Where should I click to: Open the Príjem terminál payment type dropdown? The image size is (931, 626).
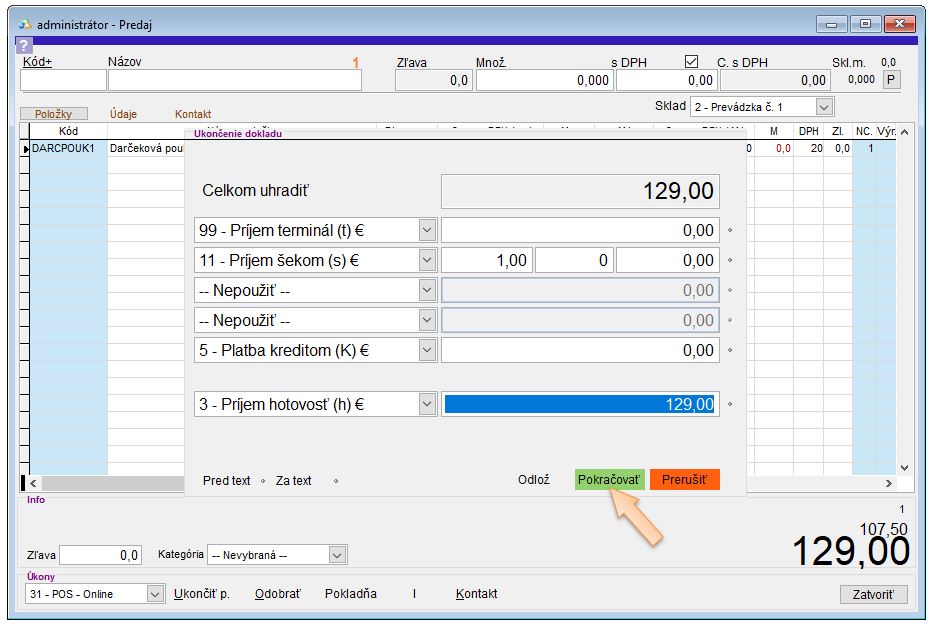click(427, 230)
